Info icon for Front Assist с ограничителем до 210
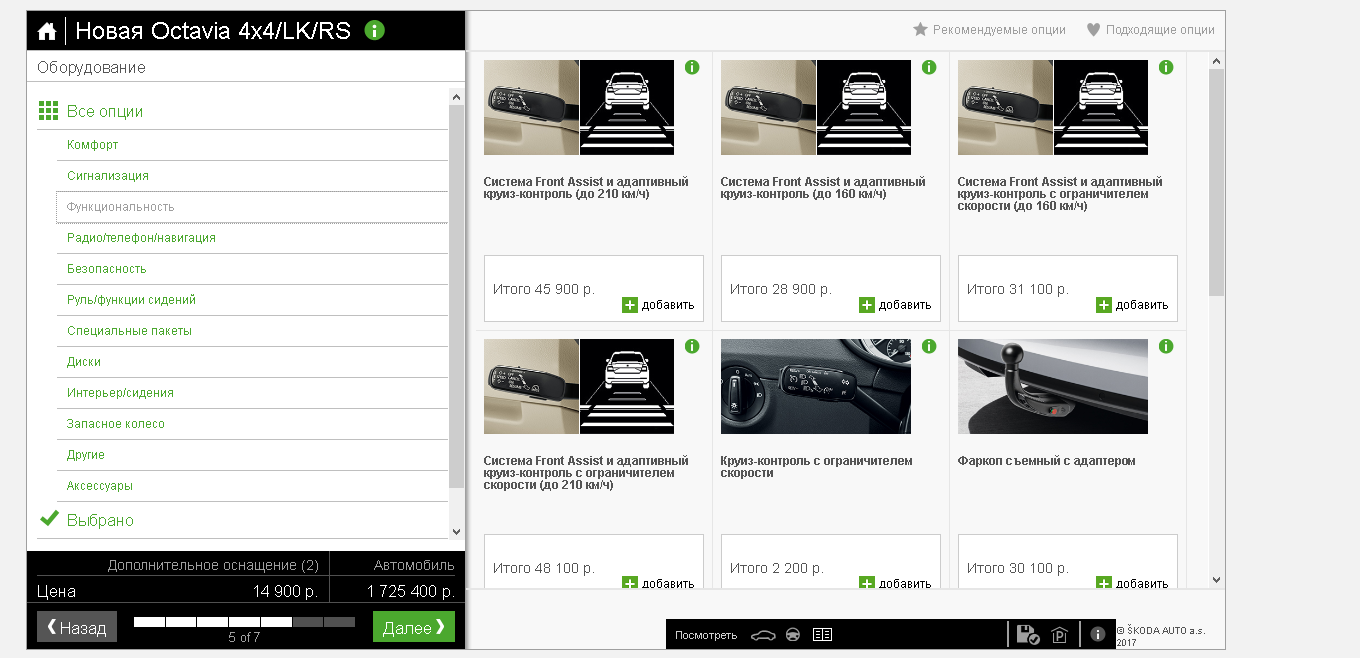 692,346
